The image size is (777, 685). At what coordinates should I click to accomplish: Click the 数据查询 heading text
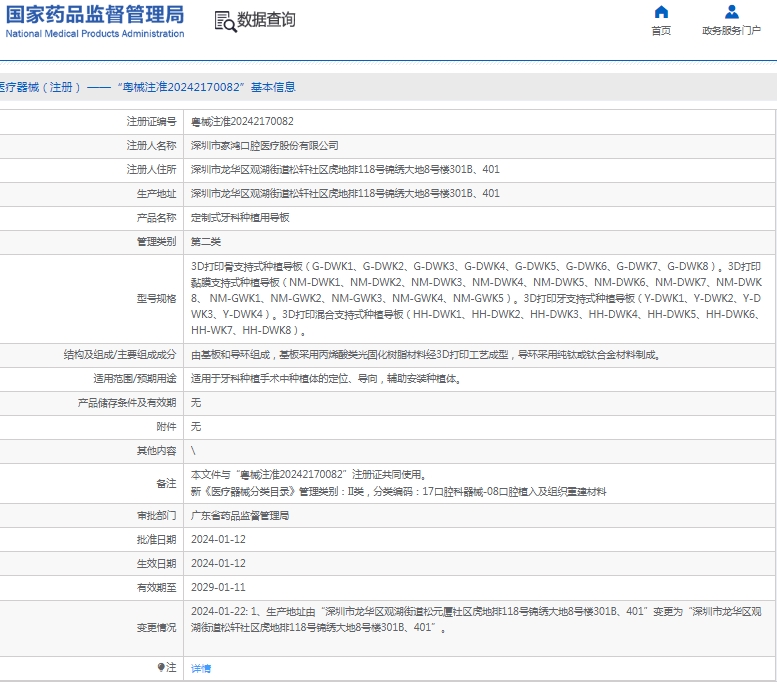click(266, 20)
